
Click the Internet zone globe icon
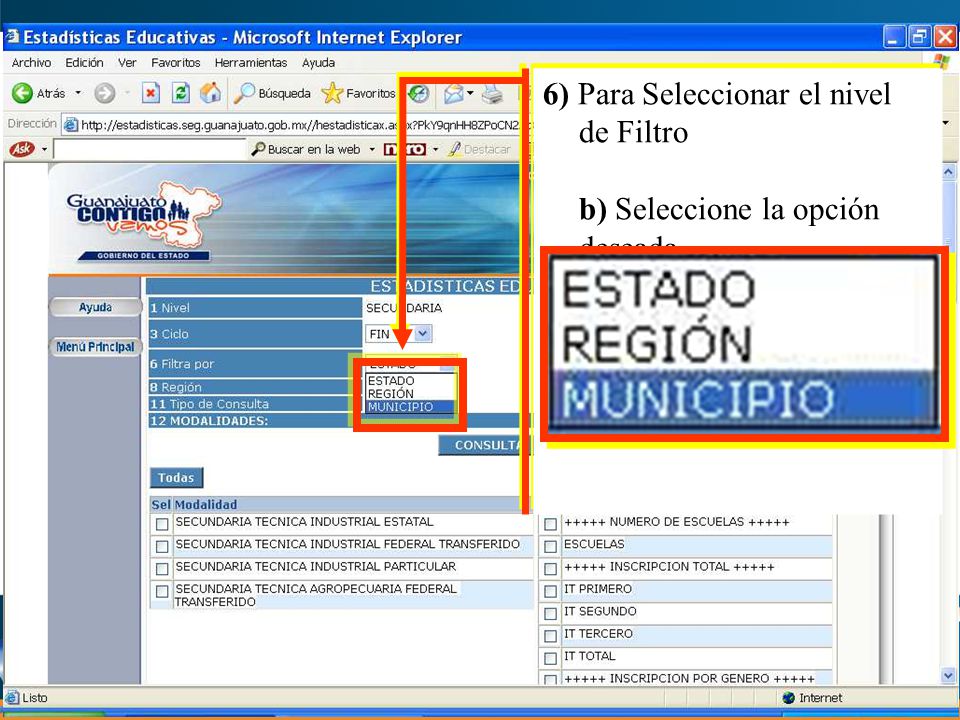[x=789, y=698]
